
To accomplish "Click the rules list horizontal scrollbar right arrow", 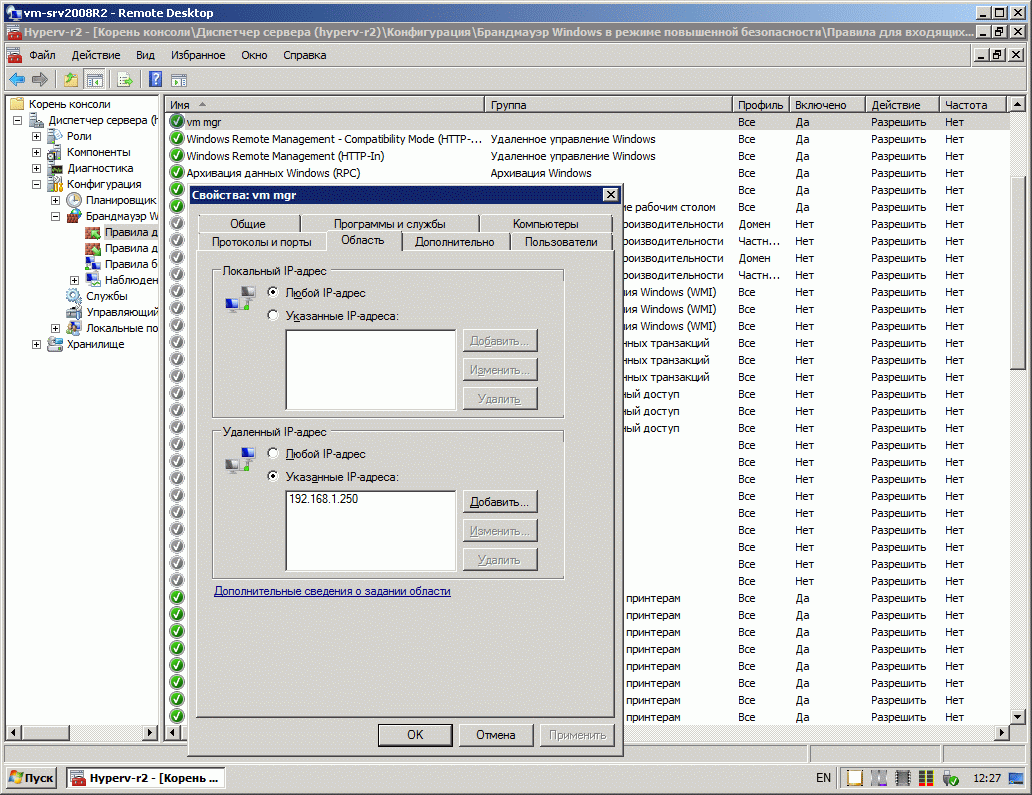I will click(1002, 732).
